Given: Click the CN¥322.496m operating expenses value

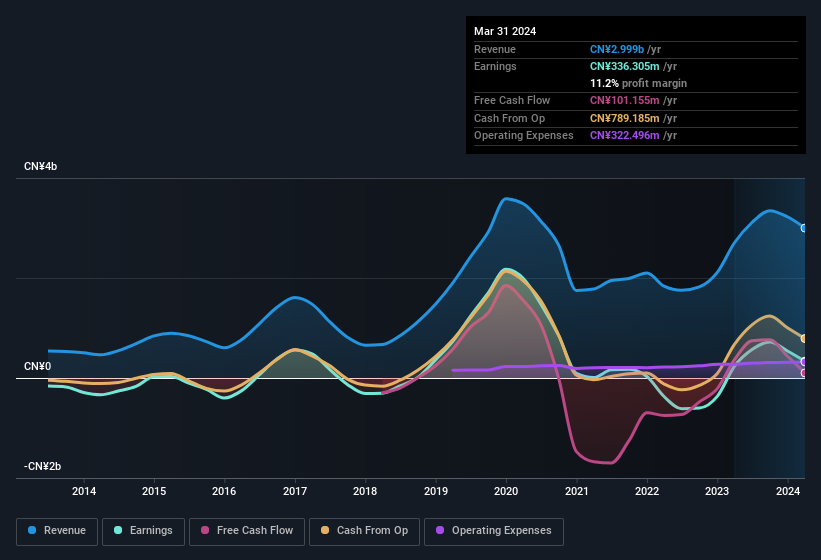Looking at the screenshot, I should tap(625, 136).
